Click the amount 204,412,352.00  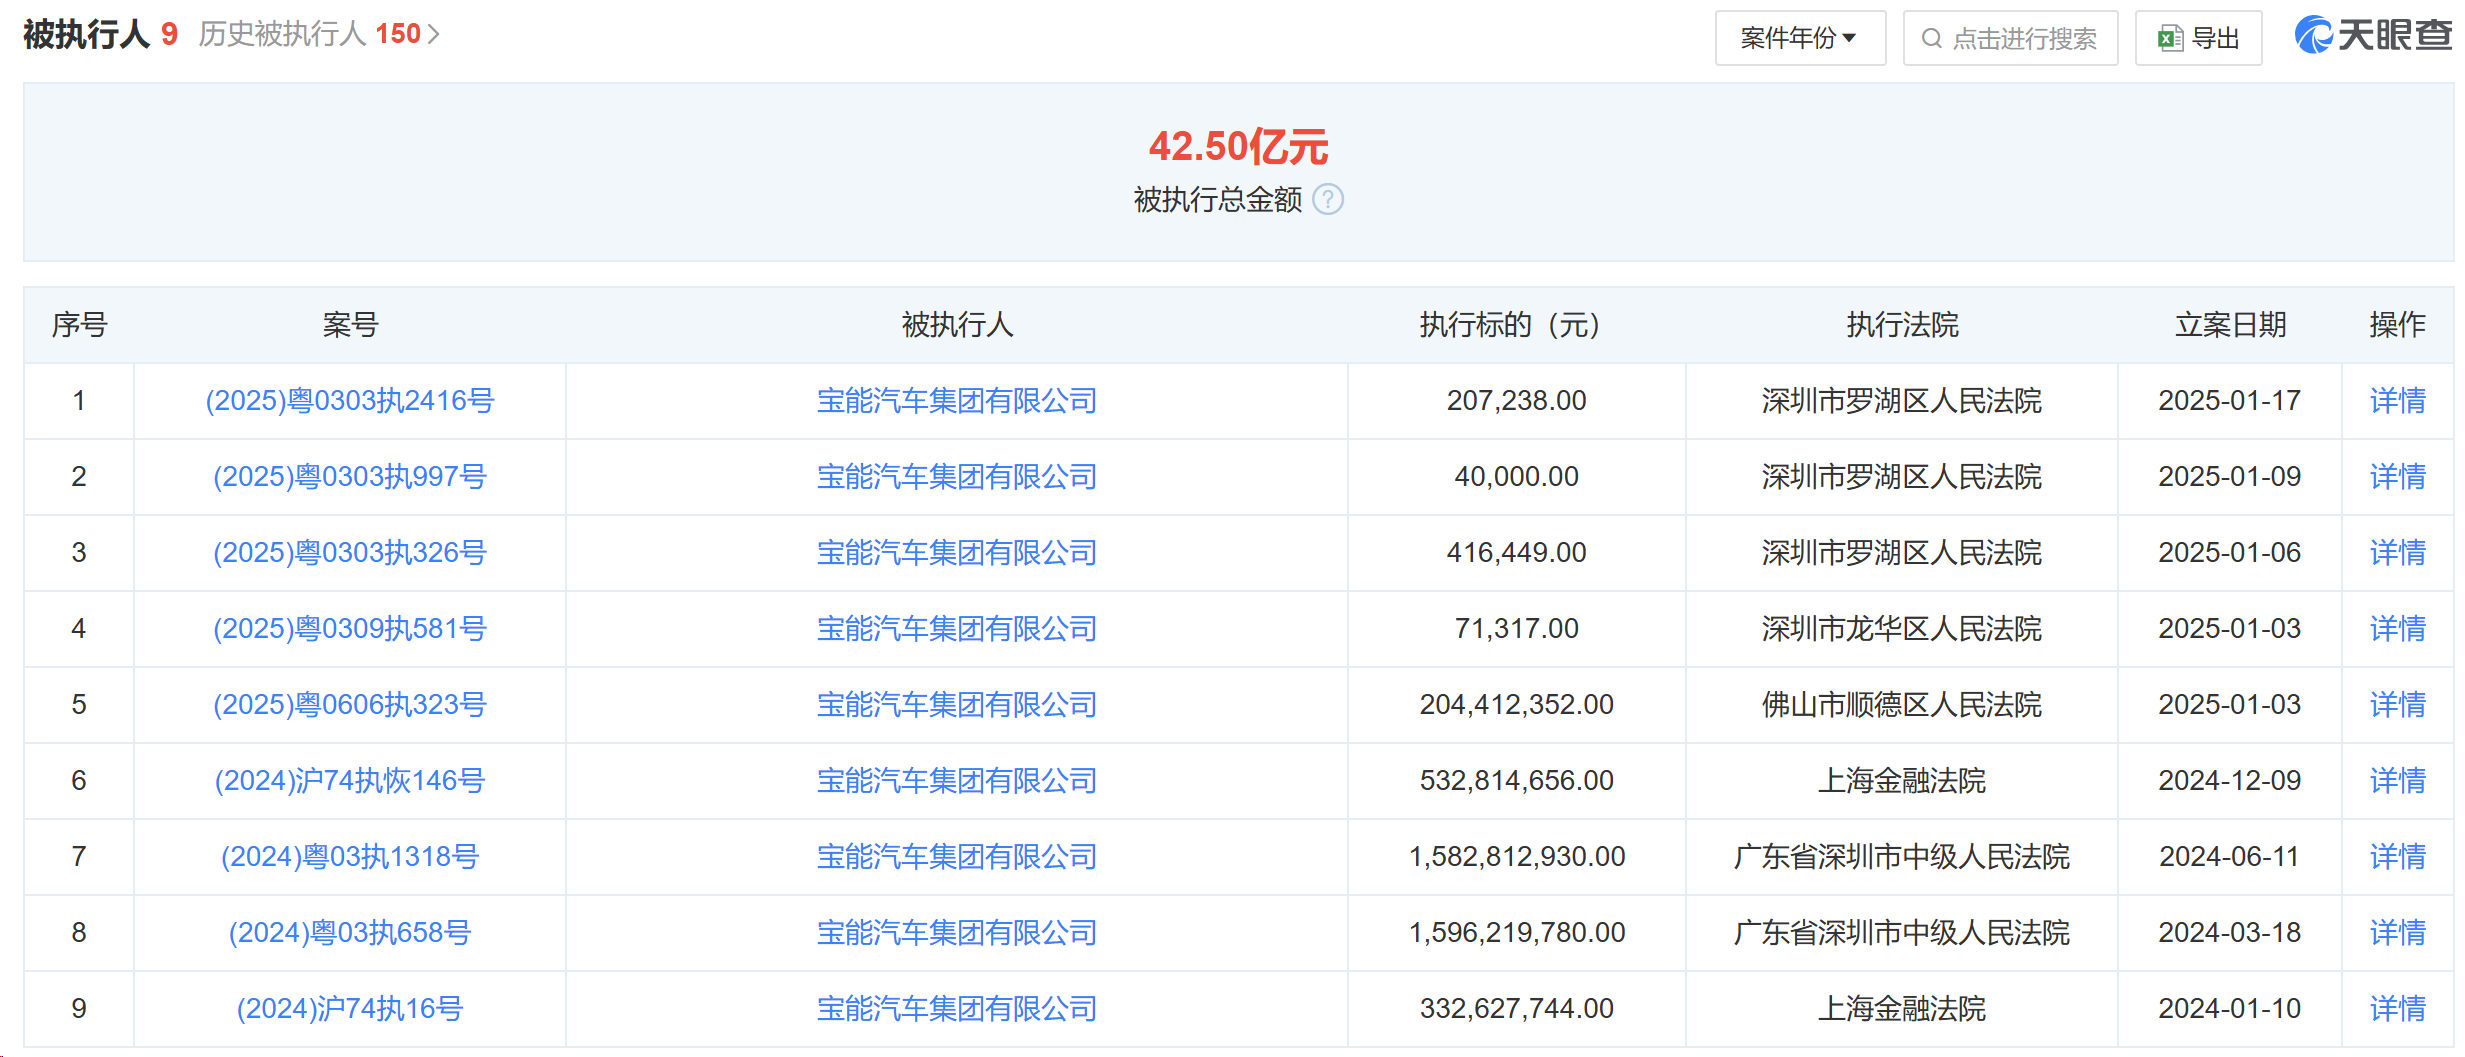click(1517, 705)
